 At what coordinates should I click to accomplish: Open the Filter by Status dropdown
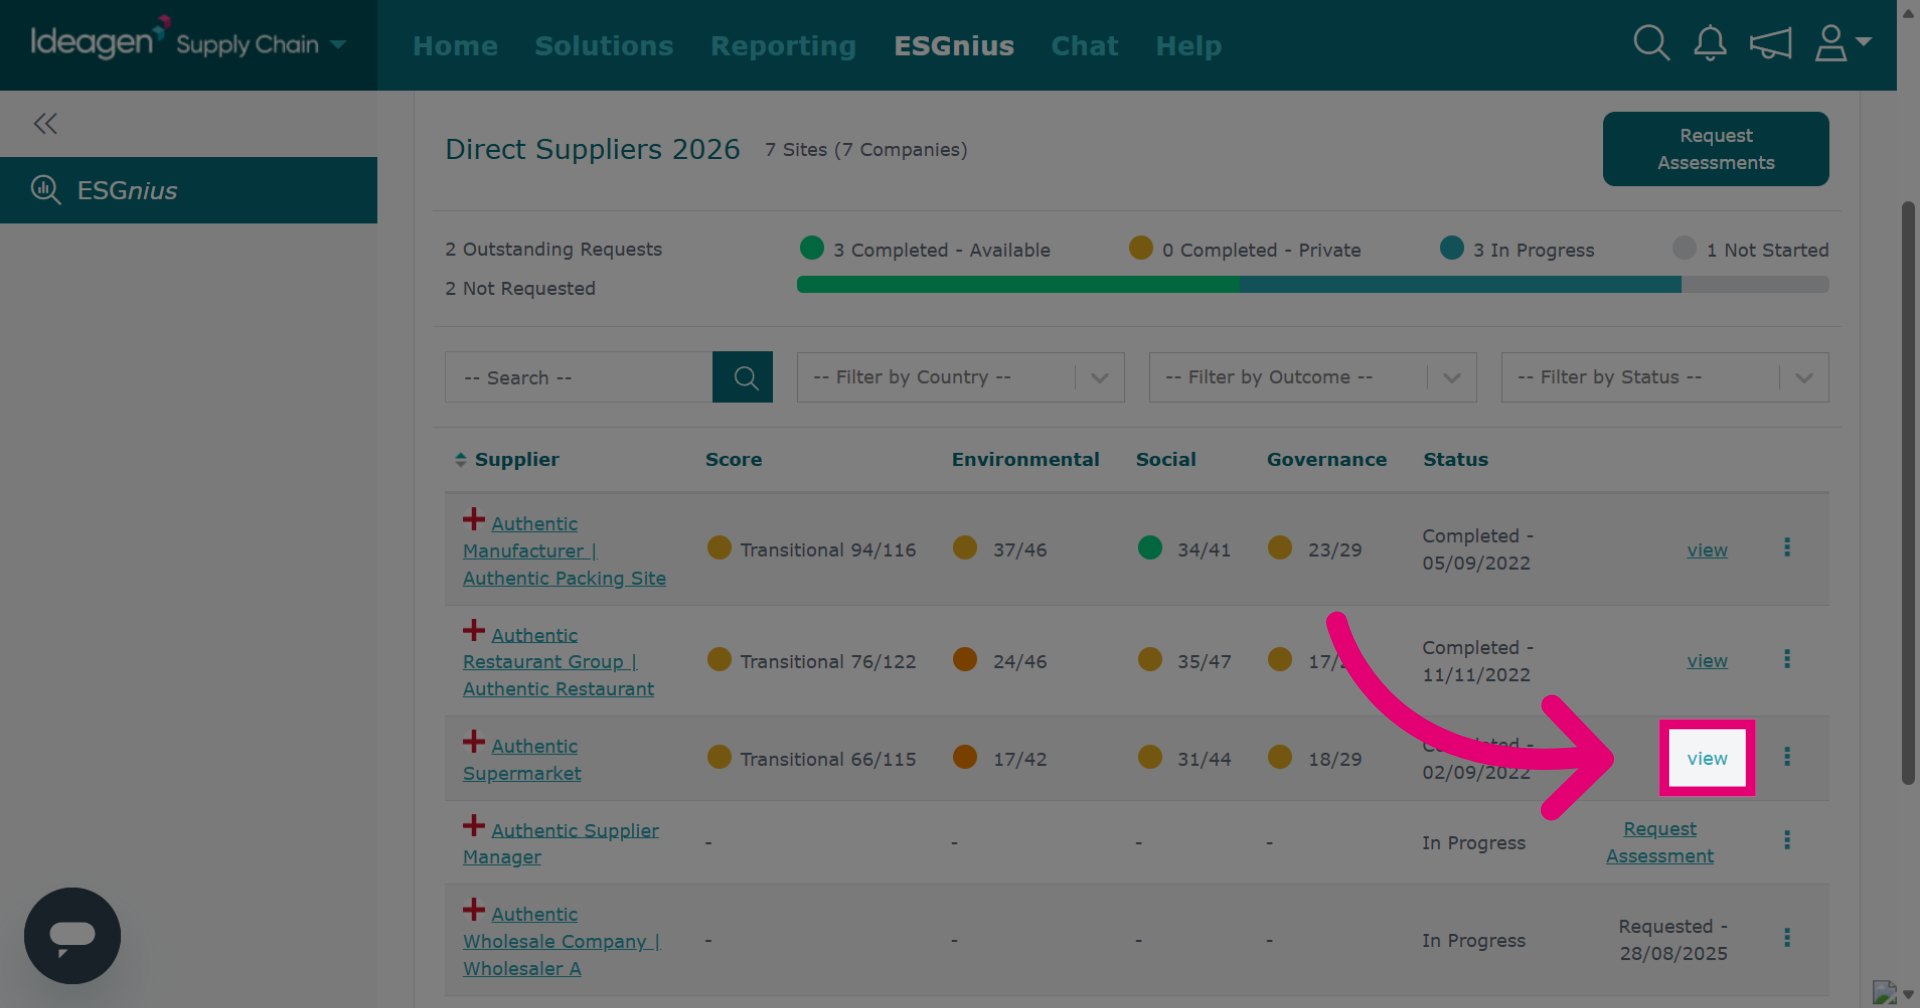[x=1665, y=377]
